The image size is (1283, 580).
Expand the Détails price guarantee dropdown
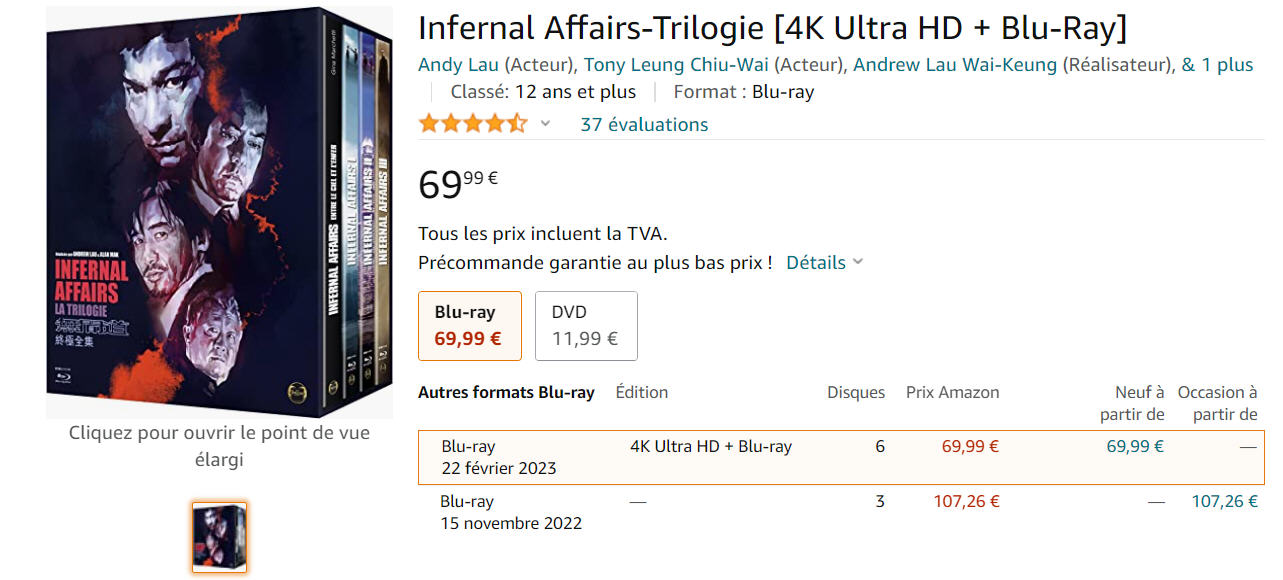(824, 262)
